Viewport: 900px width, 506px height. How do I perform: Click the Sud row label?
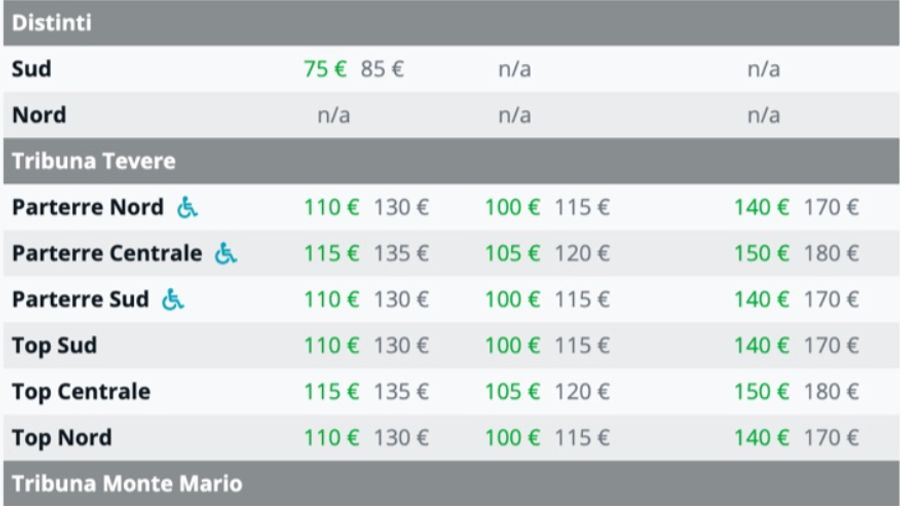tap(32, 69)
